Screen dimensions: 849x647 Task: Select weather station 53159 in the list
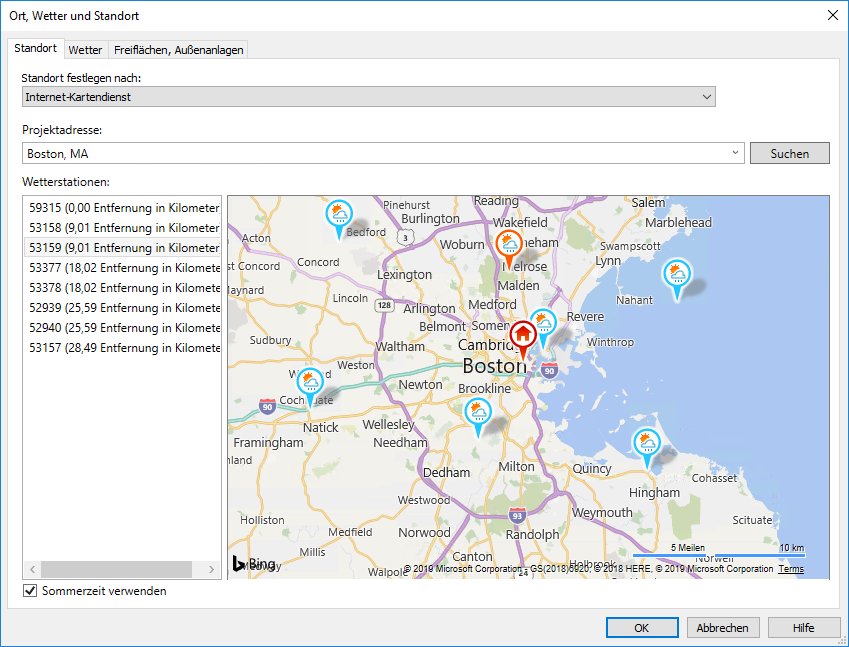pos(122,248)
